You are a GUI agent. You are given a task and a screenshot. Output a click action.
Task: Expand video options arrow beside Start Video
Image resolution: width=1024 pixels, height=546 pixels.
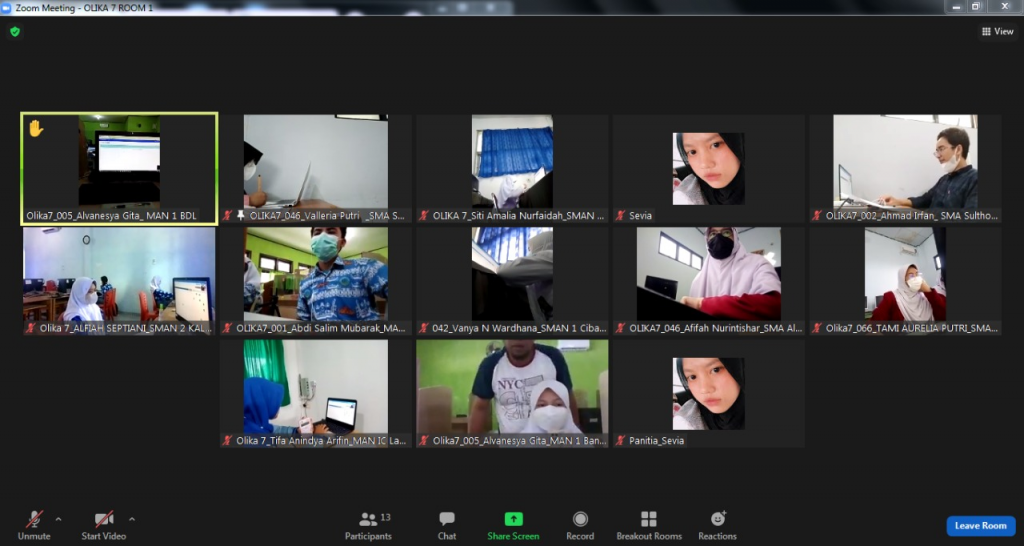point(132,519)
